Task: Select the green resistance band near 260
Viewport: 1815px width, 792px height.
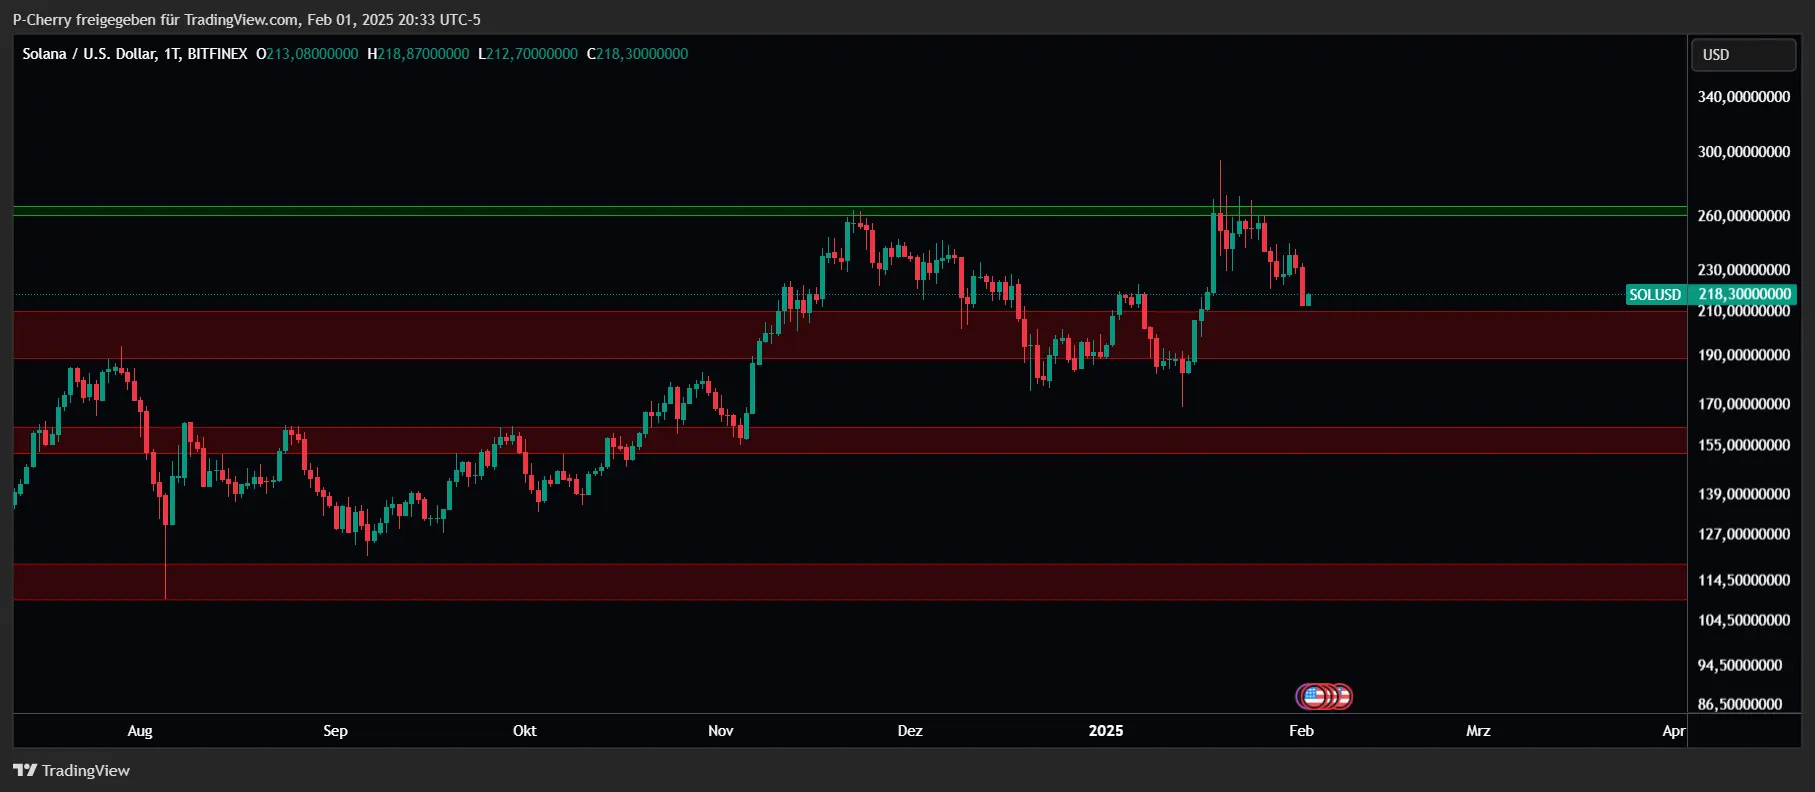Action: pyautogui.click(x=850, y=211)
